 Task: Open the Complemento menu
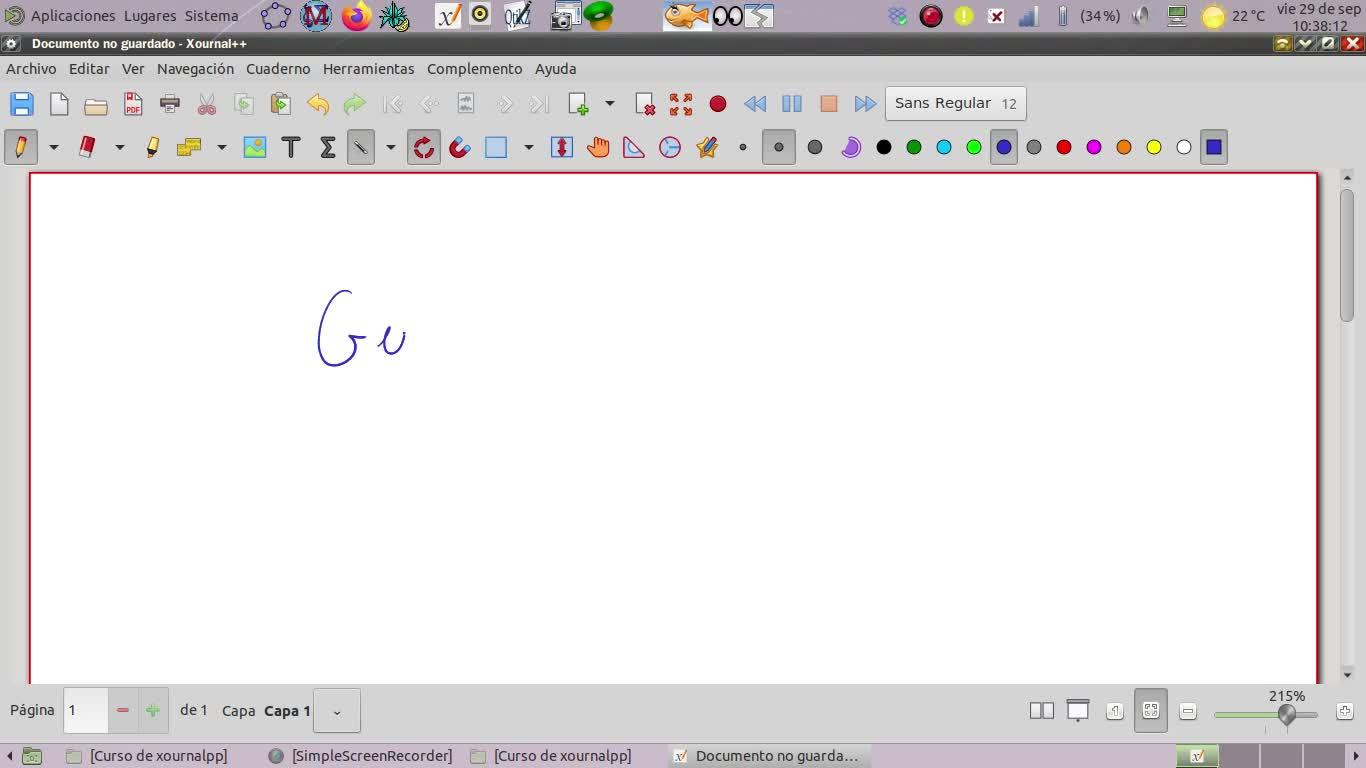click(x=474, y=69)
